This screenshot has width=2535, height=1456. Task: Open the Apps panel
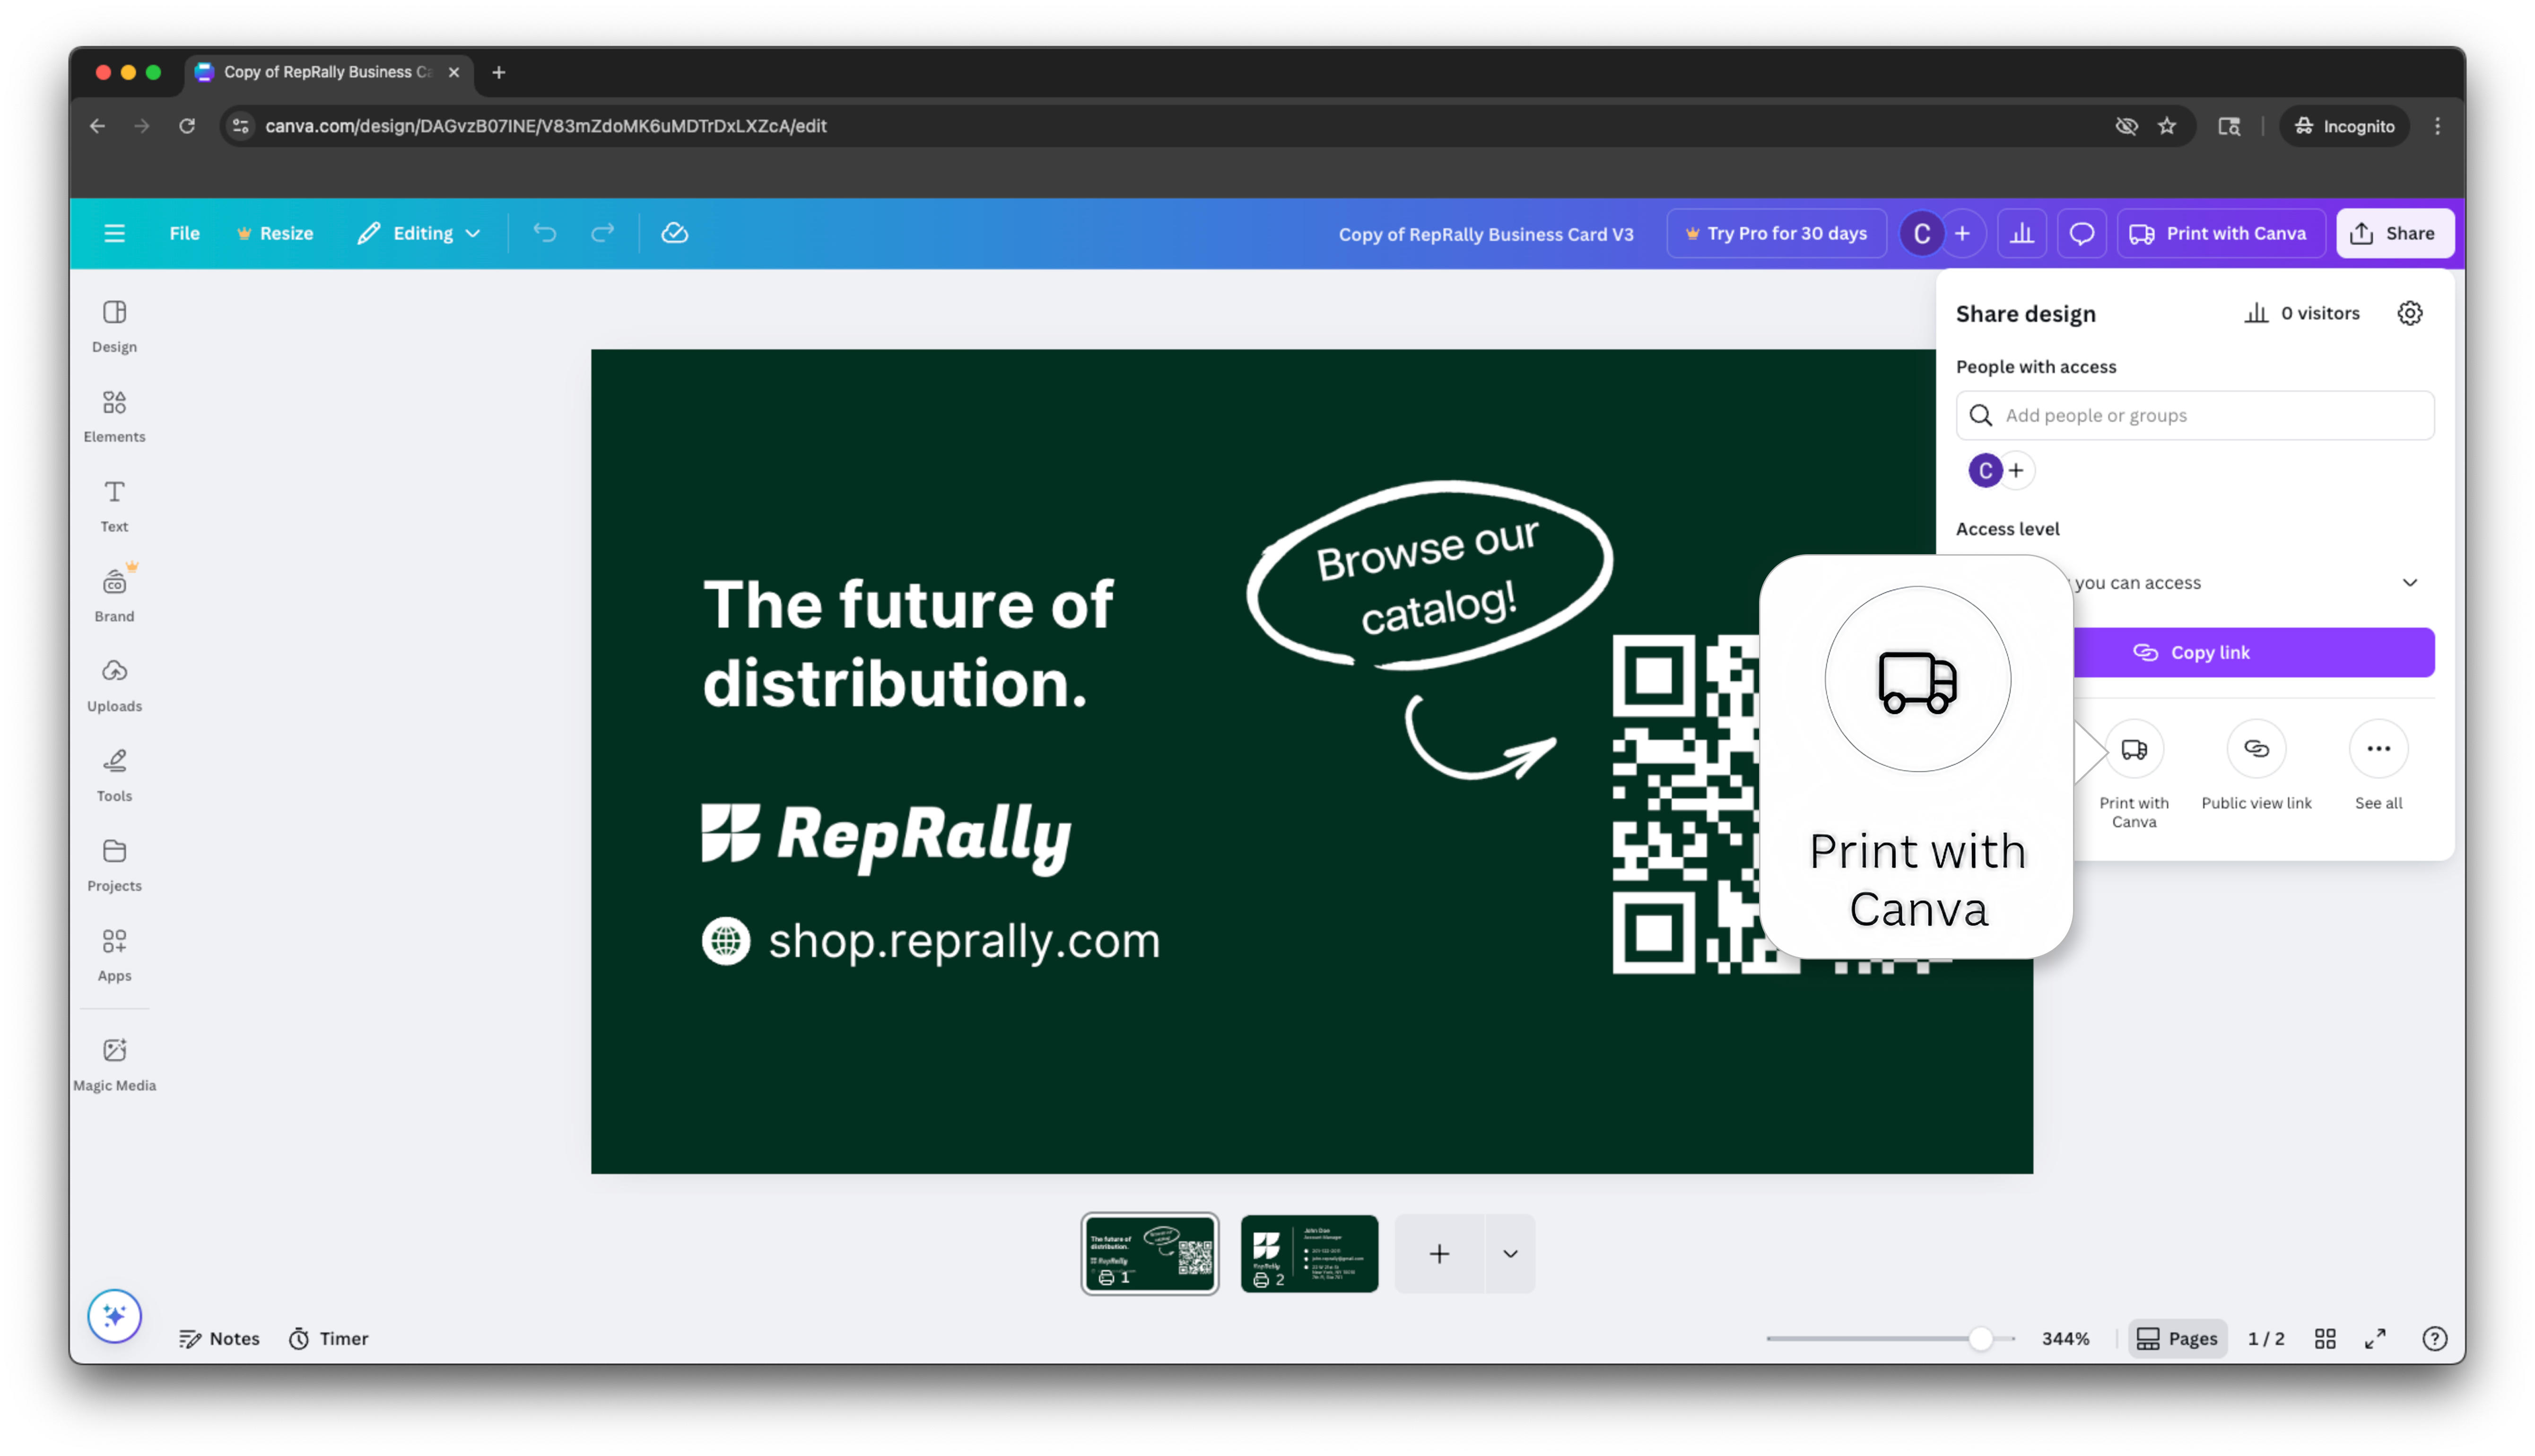point(114,956)
